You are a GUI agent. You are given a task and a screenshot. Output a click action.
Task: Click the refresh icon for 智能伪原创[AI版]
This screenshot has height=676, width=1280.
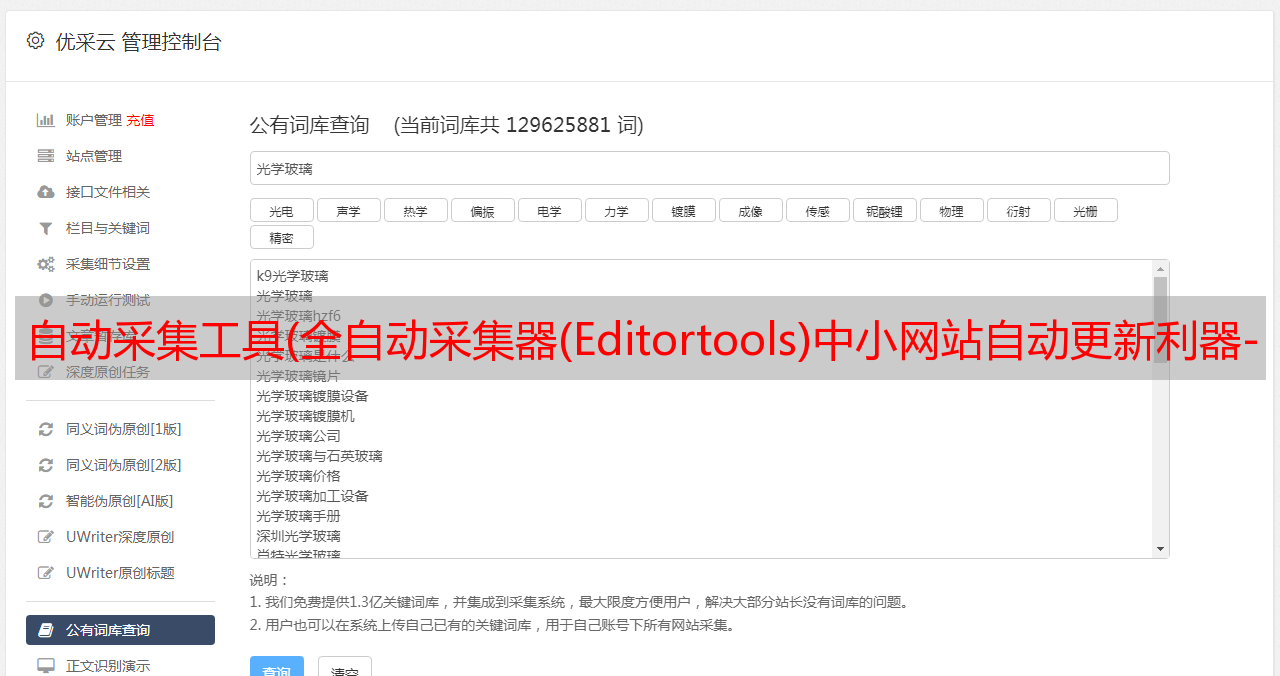45,501
